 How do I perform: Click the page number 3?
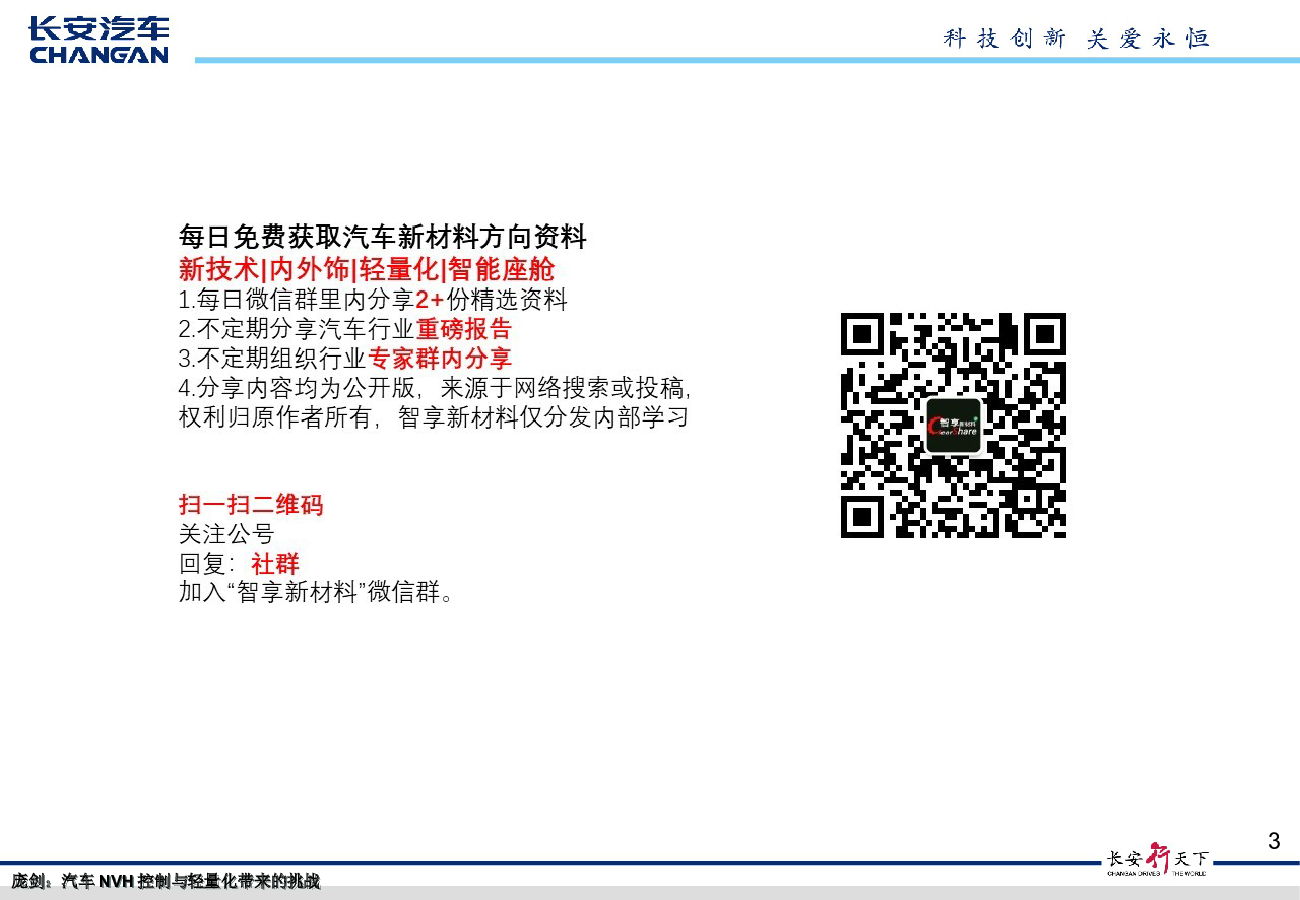[x=1273, y=841]
